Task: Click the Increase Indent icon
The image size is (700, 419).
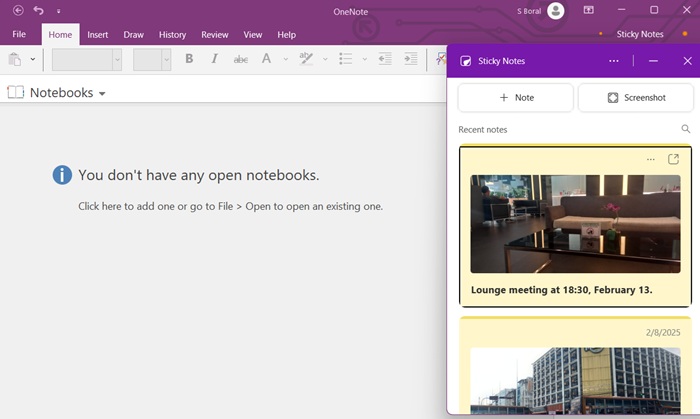Action: click(x=411, y=58)
